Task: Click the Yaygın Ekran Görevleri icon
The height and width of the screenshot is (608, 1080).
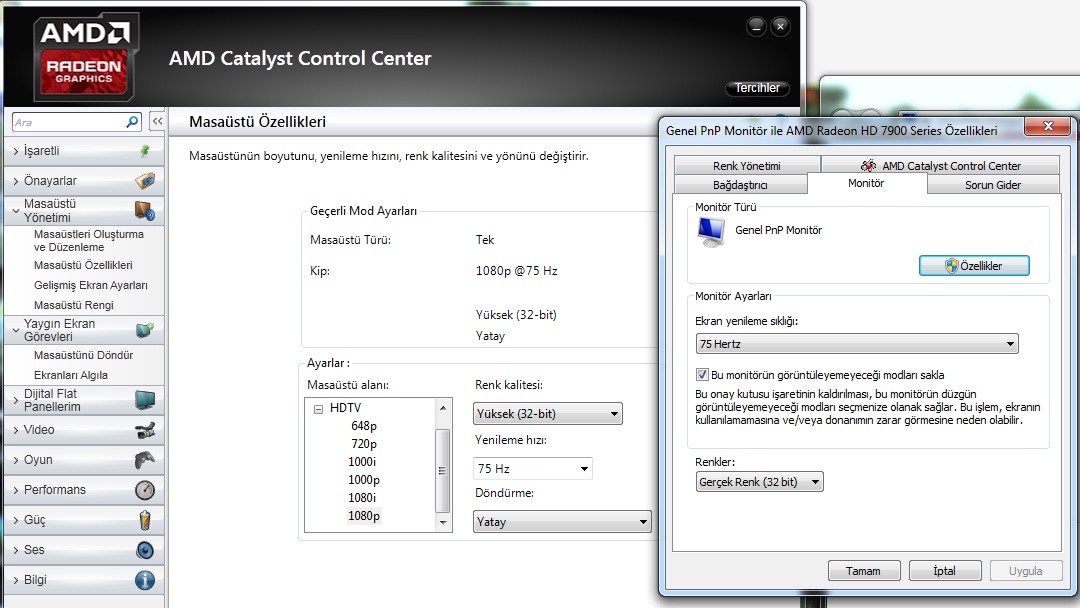Action: click(145, 330)
